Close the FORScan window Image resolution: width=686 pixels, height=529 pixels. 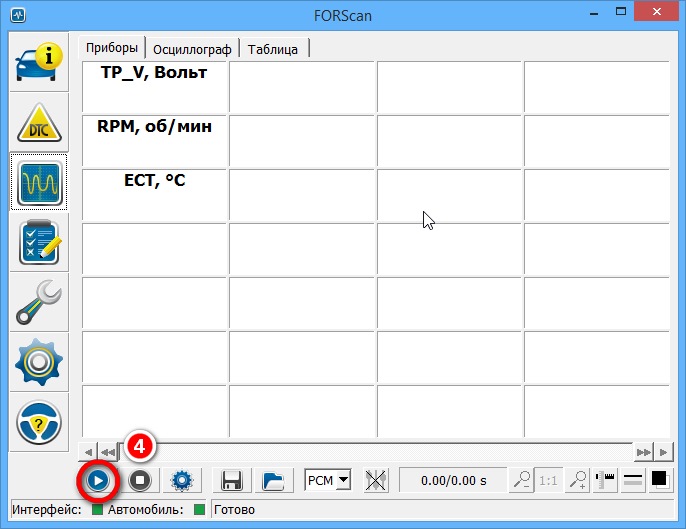pos(656,12)
